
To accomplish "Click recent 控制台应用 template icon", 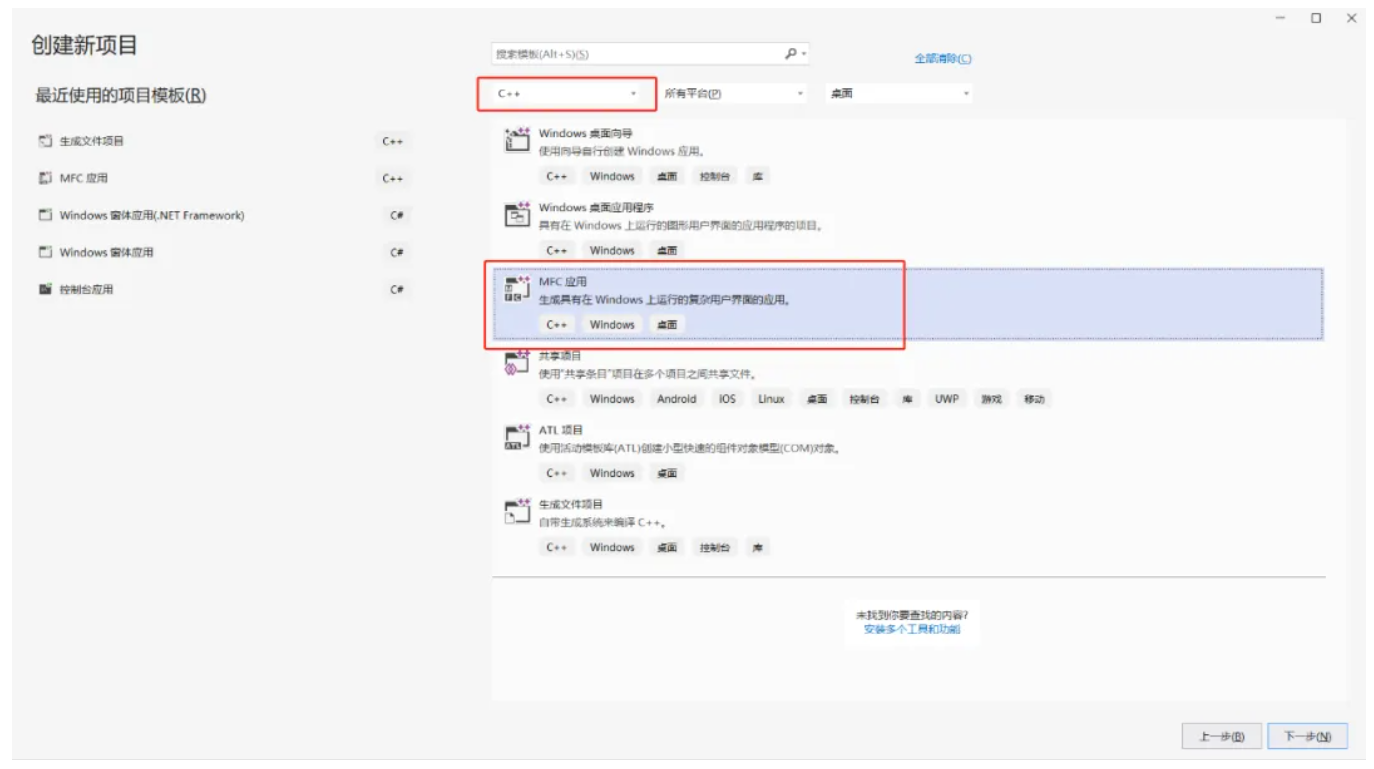I will tap(45, 289).
